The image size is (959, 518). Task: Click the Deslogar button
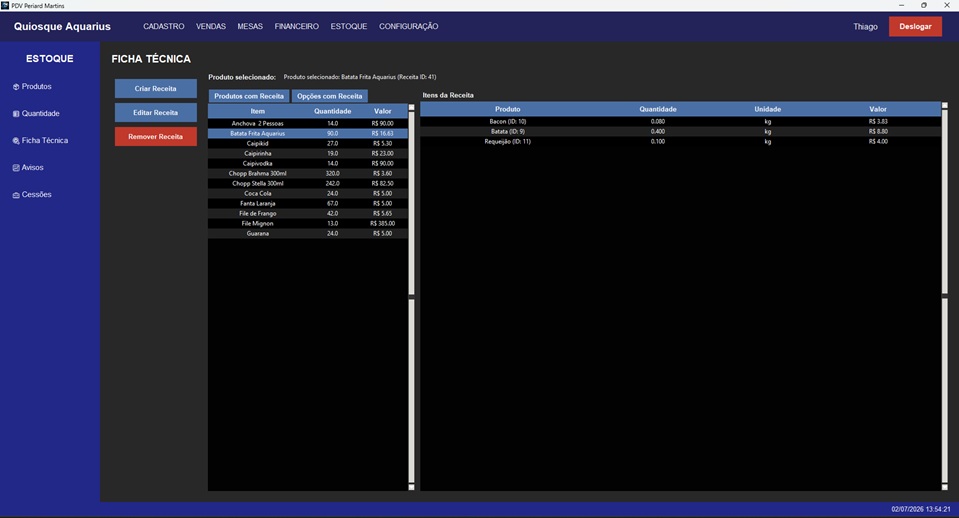(x=915, y=26)
